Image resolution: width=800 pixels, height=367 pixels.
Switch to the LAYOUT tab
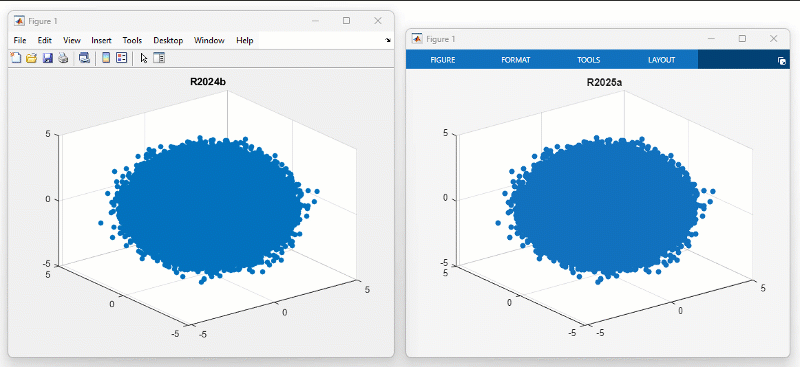point(662,60)
